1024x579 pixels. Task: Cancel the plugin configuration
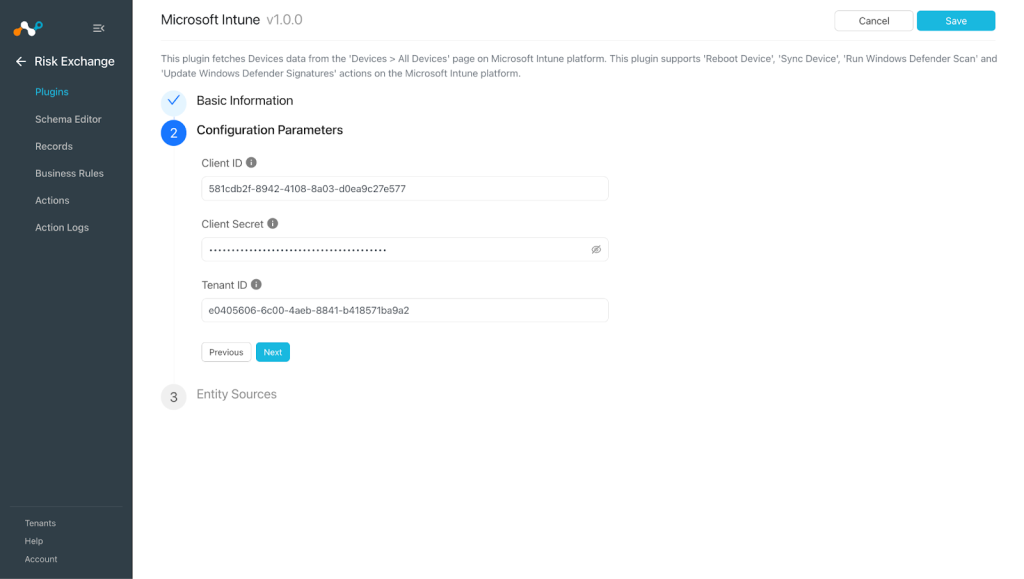tap(874, 21)
